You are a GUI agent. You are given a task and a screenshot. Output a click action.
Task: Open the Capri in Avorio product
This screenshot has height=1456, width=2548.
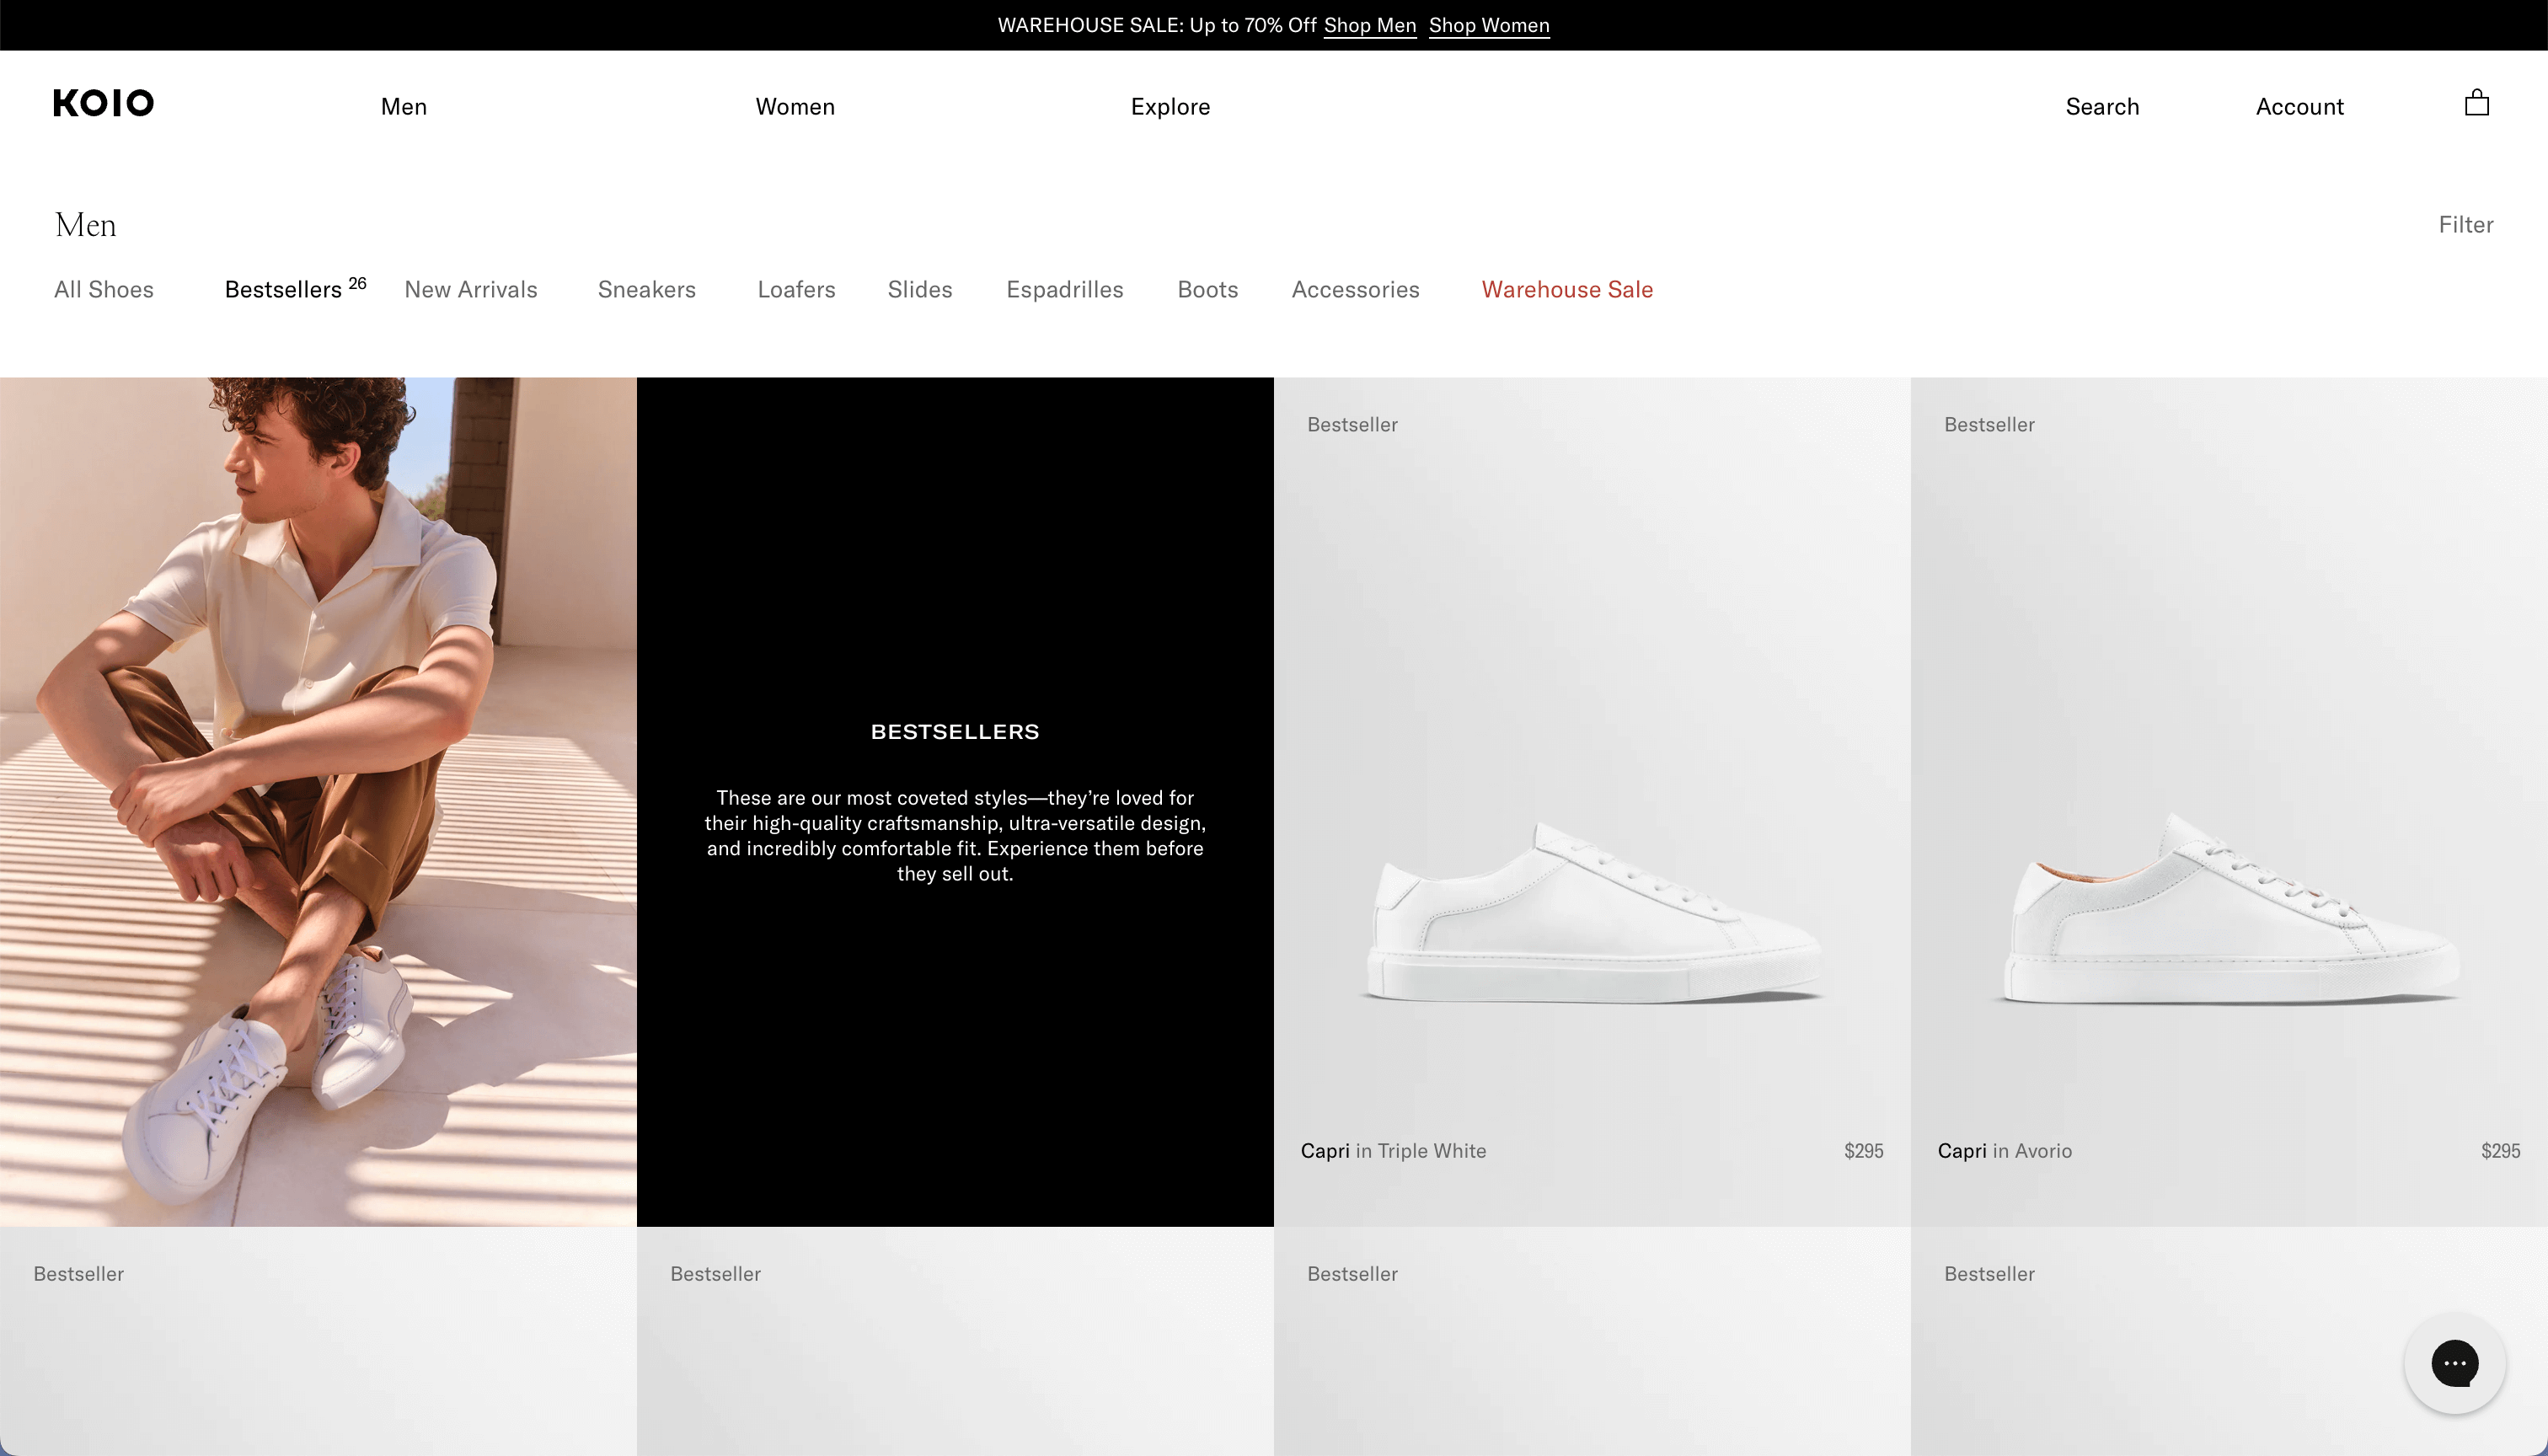tap(2228, 900)
